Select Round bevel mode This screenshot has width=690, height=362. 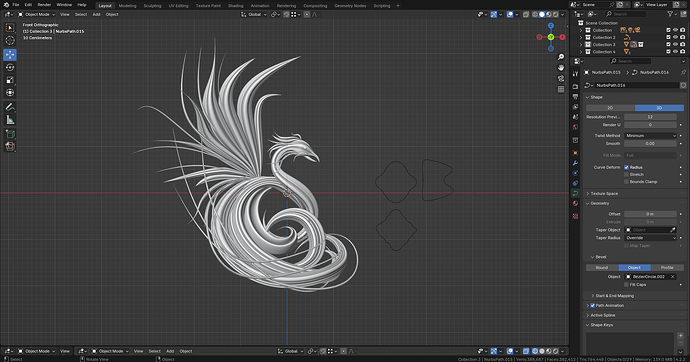pyautogui.click(x=602, y=267)
